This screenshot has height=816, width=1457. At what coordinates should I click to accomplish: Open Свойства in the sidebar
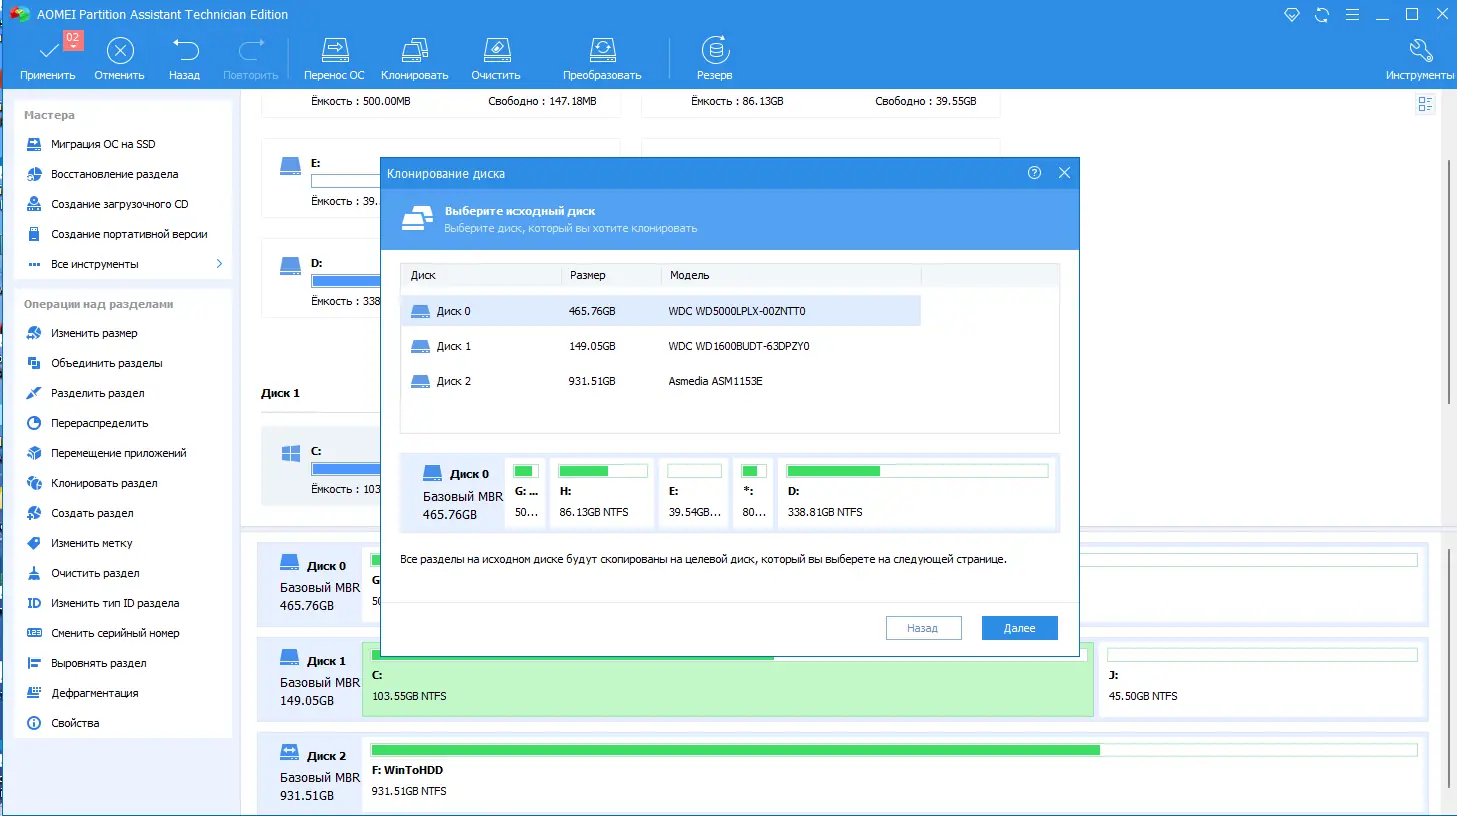click(75, 723)
